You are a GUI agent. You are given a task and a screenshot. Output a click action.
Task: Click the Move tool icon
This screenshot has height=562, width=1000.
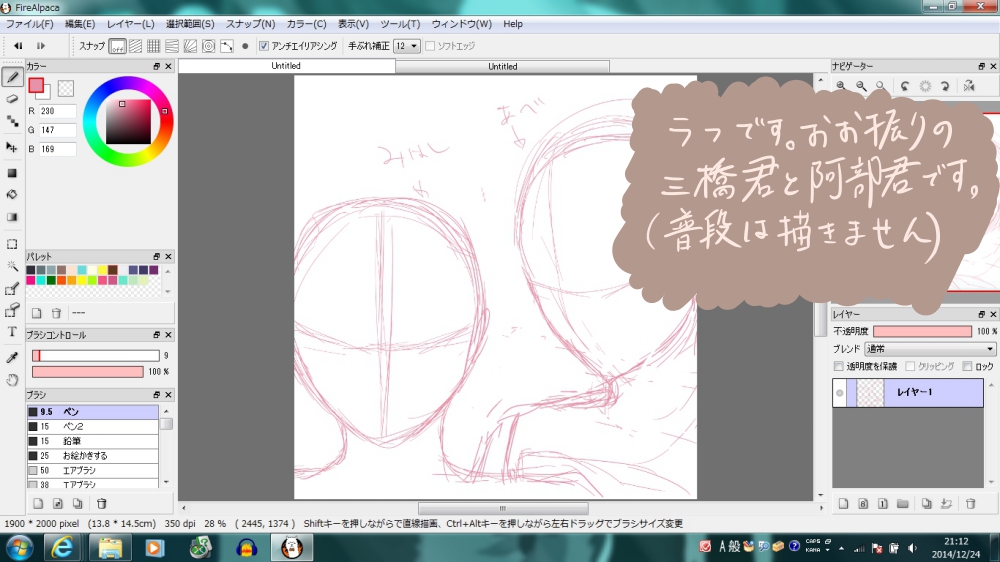(x=12, y=147)
